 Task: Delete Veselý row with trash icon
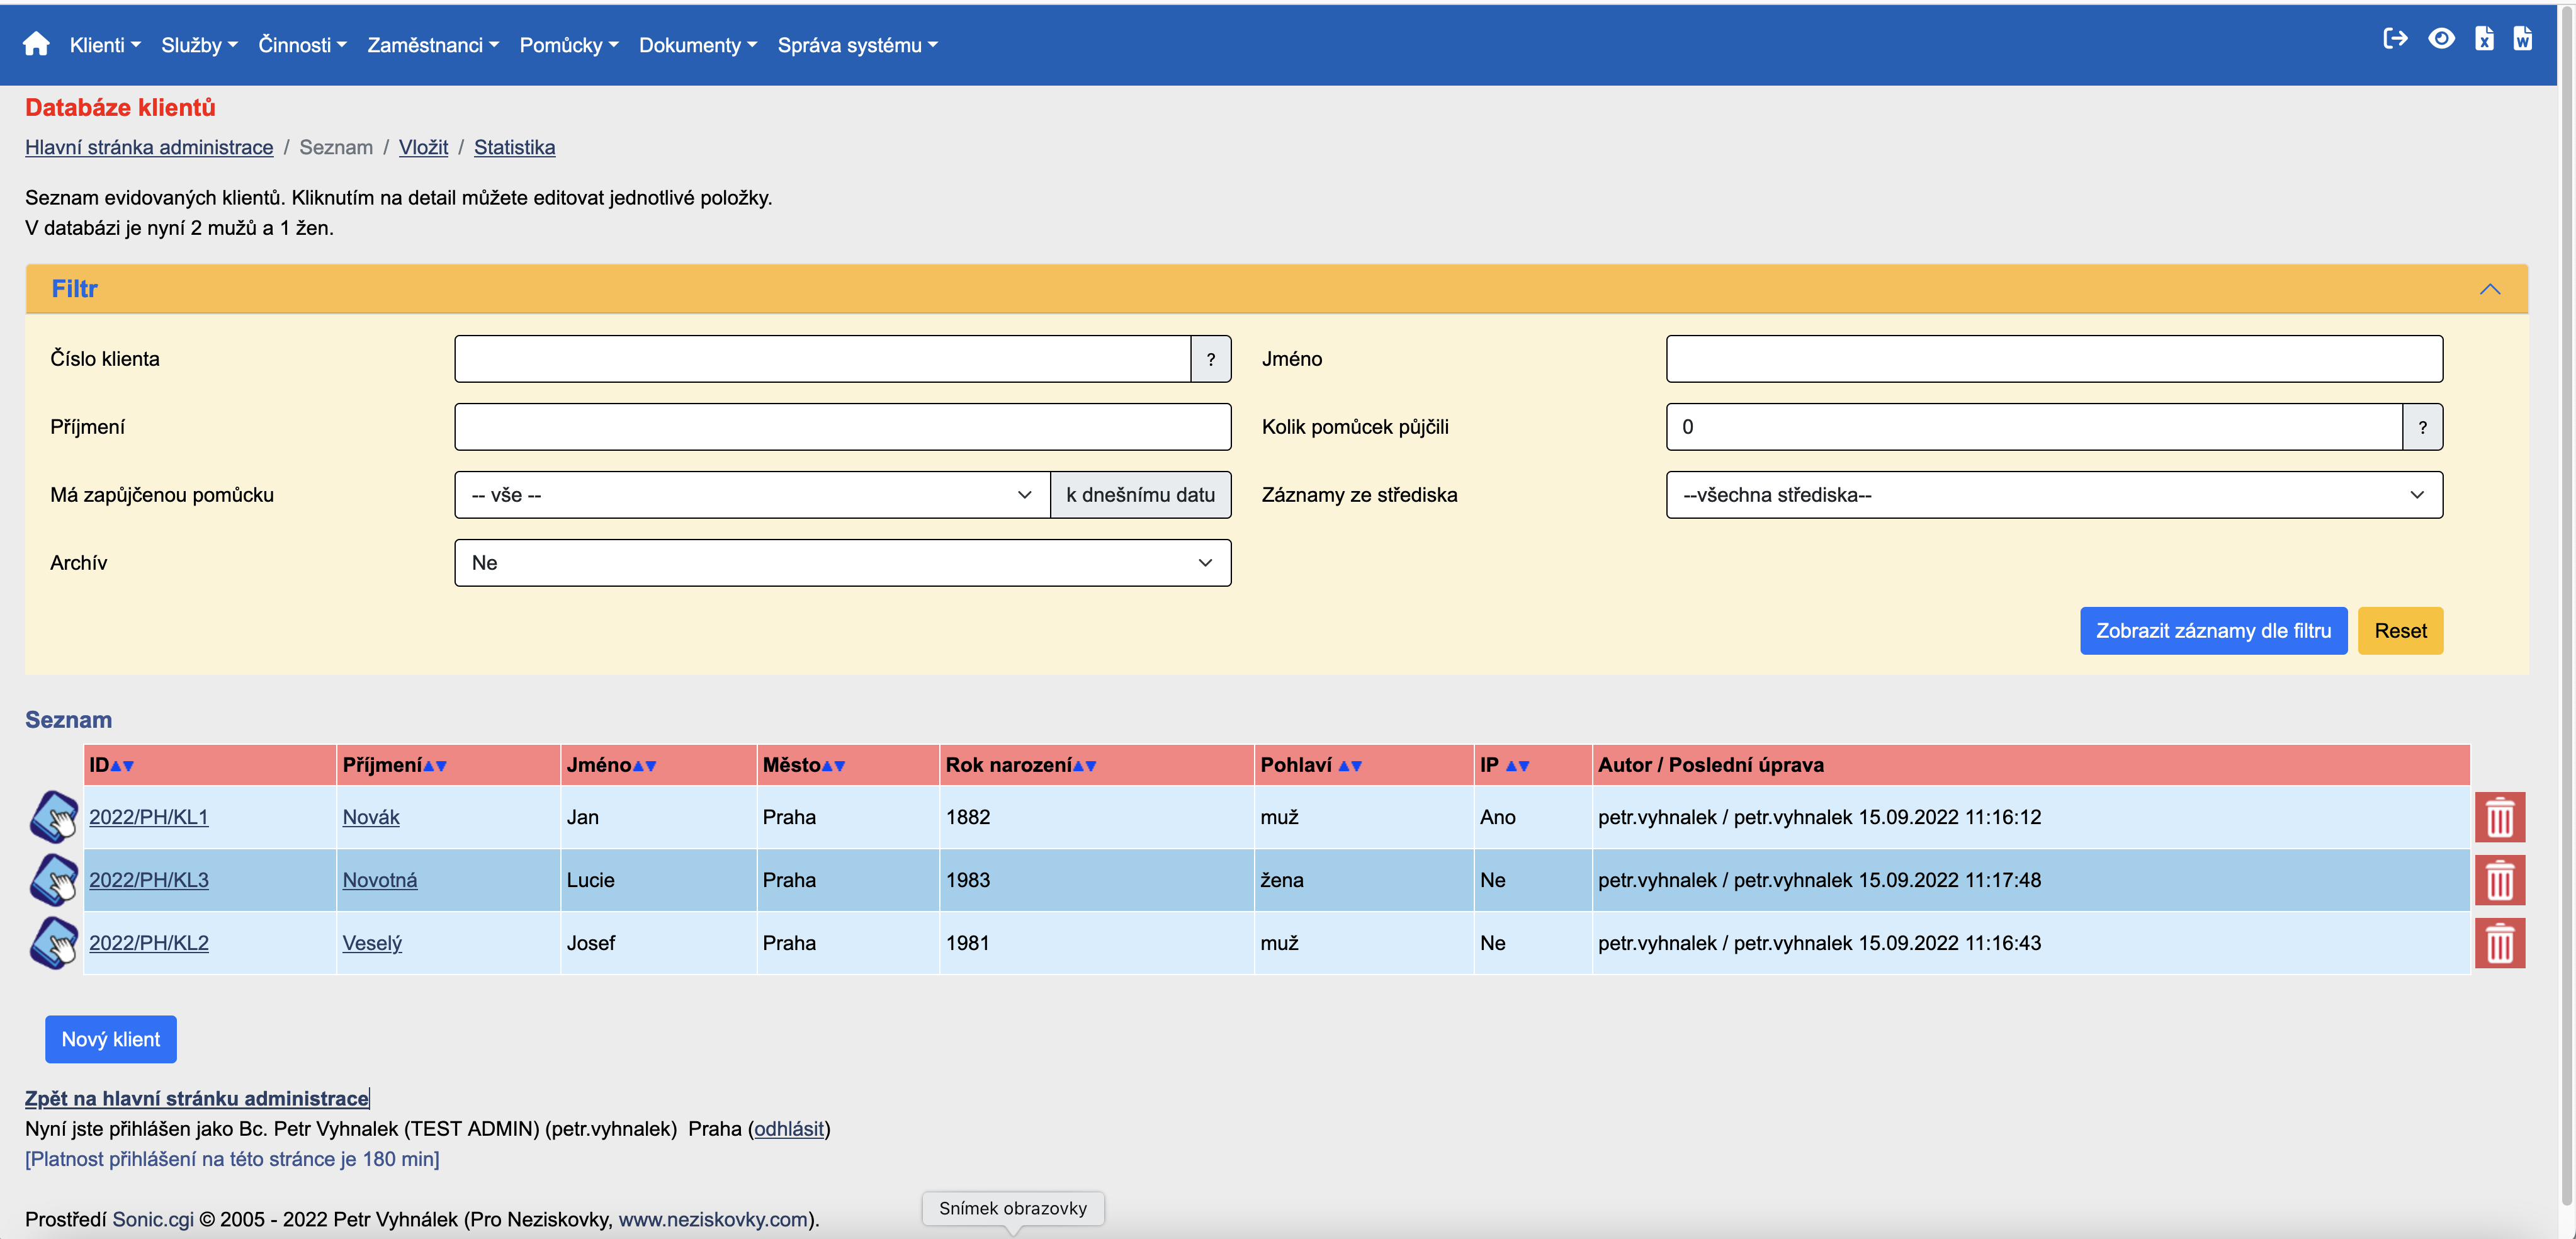[x=2499, y=943]
